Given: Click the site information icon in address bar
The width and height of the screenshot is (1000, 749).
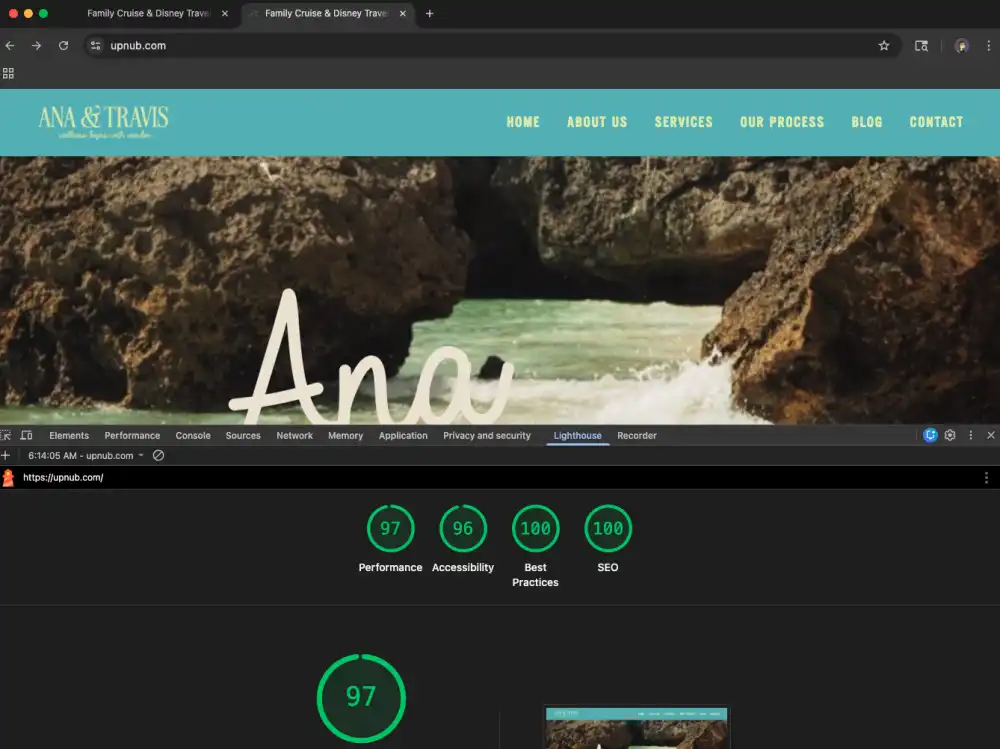Looking at the screenshot, I should 96,46.
